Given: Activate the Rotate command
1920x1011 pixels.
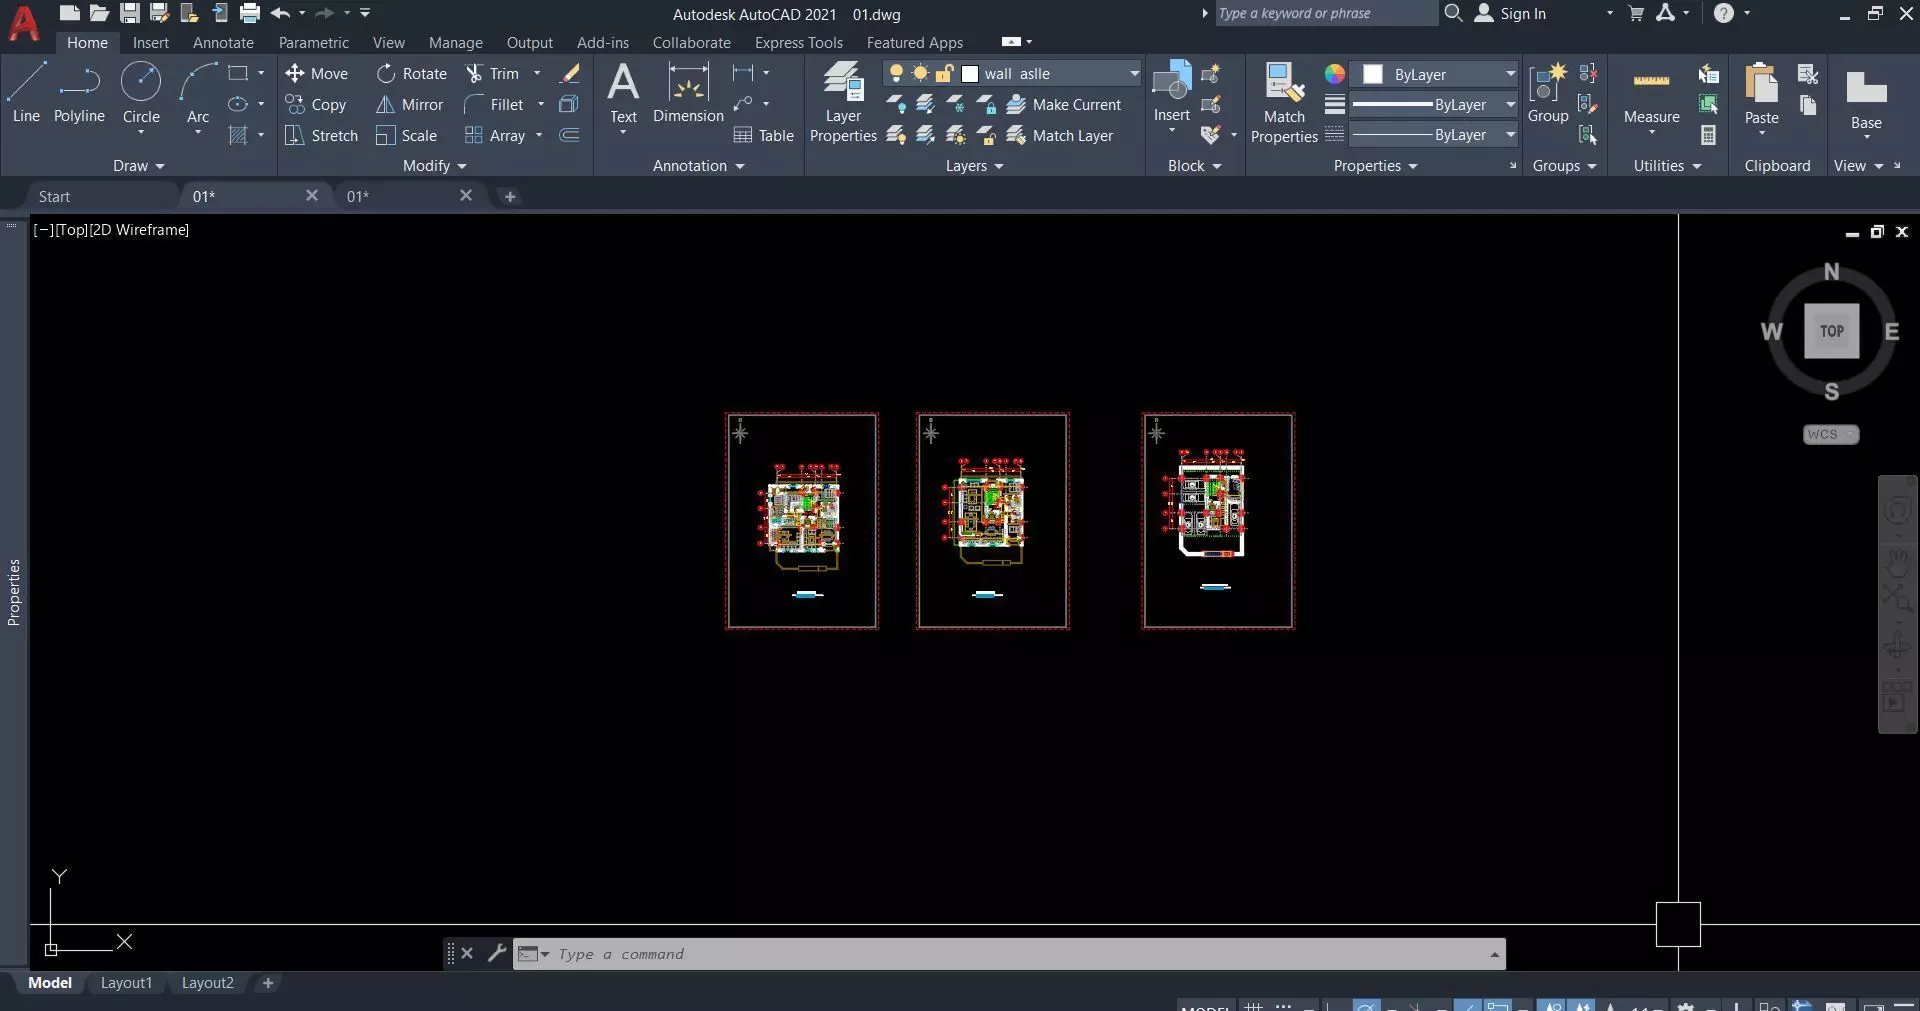Looking at the screenshot, I should tap(411, 74).
